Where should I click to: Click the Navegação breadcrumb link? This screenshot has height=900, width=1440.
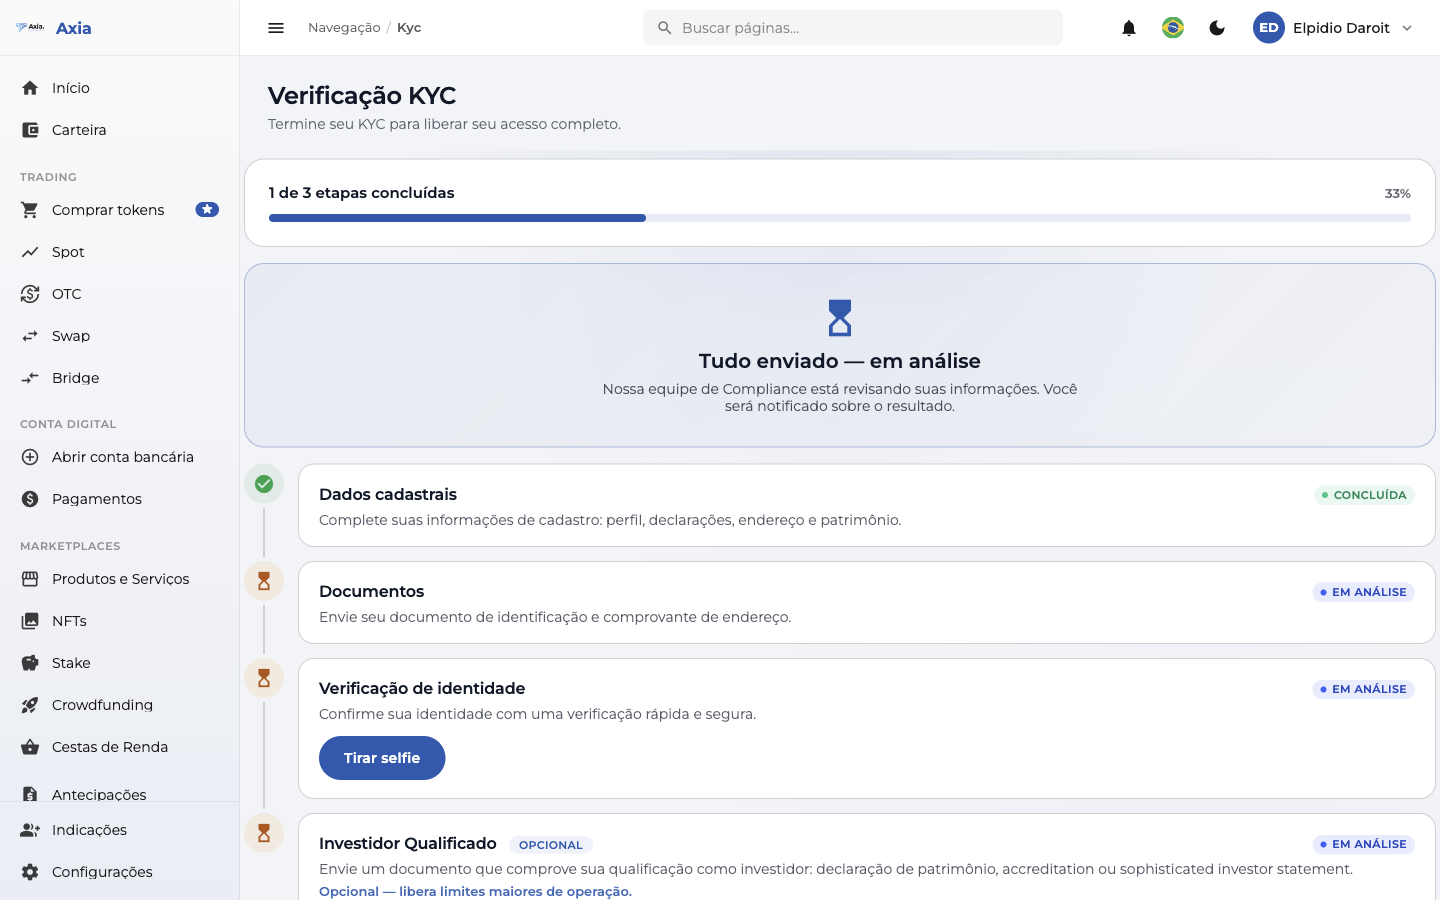344,28
